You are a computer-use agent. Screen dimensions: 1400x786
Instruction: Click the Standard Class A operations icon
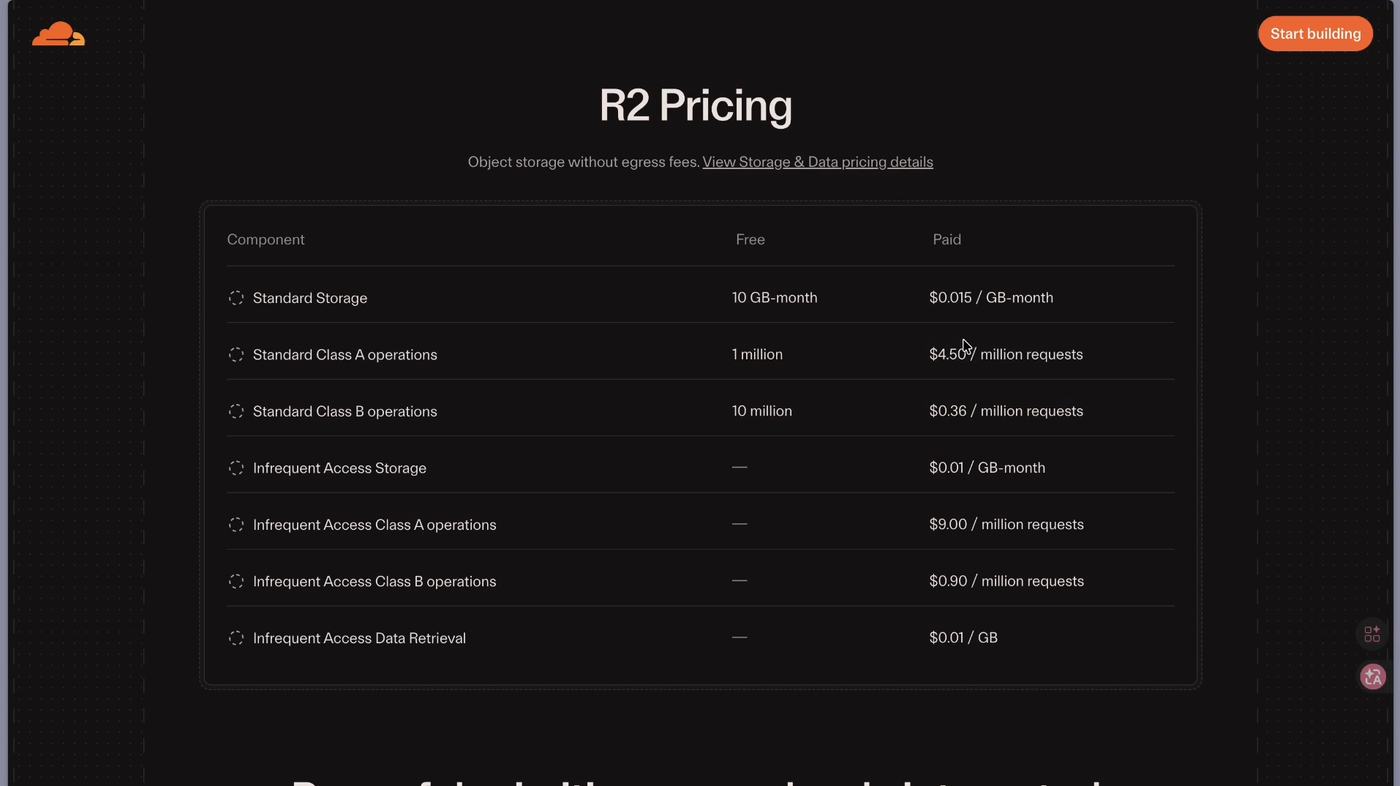tap(236, 355)
